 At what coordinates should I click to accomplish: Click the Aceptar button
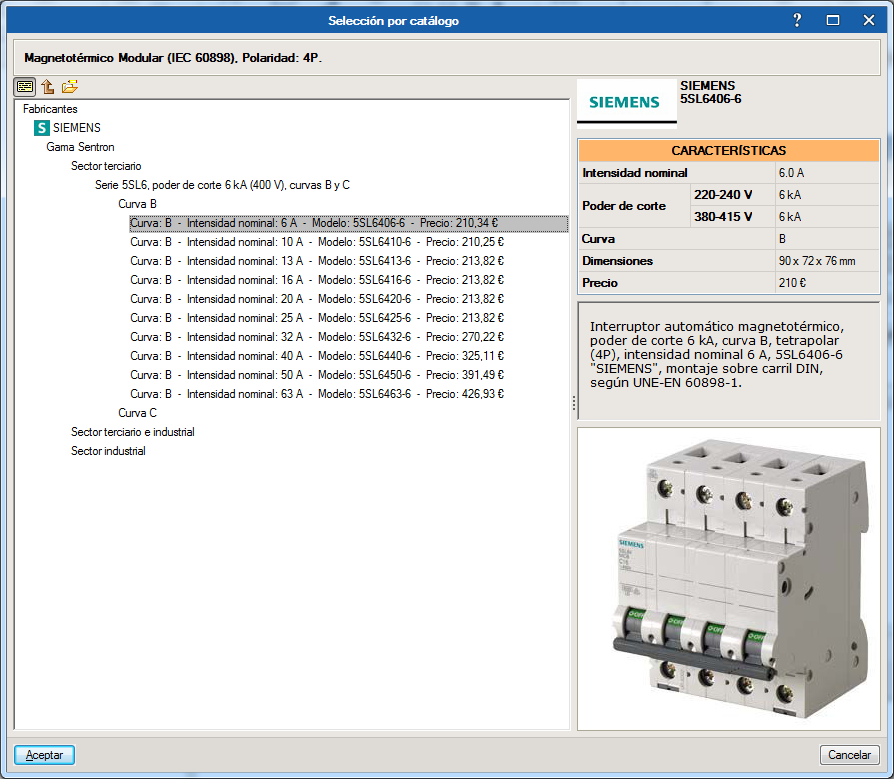pos(44,754)
